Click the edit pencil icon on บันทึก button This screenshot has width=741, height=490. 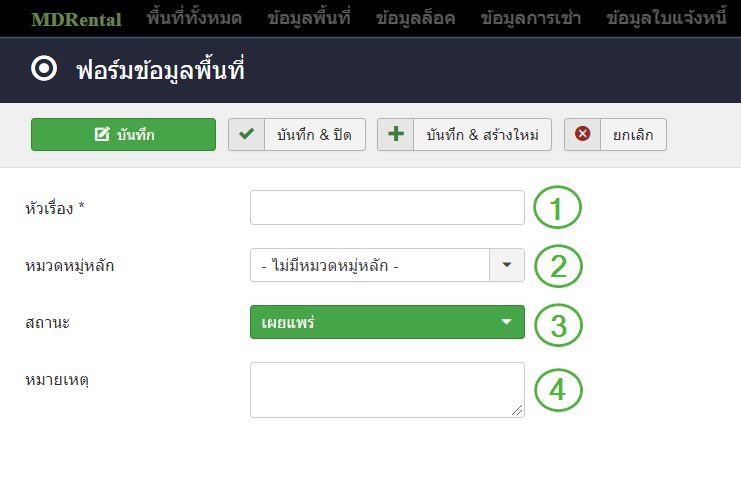tap(102, 135)
